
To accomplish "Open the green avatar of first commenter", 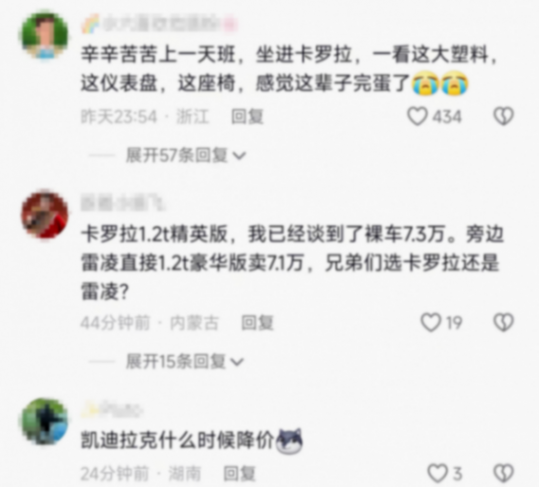I will tap(45, 35).
